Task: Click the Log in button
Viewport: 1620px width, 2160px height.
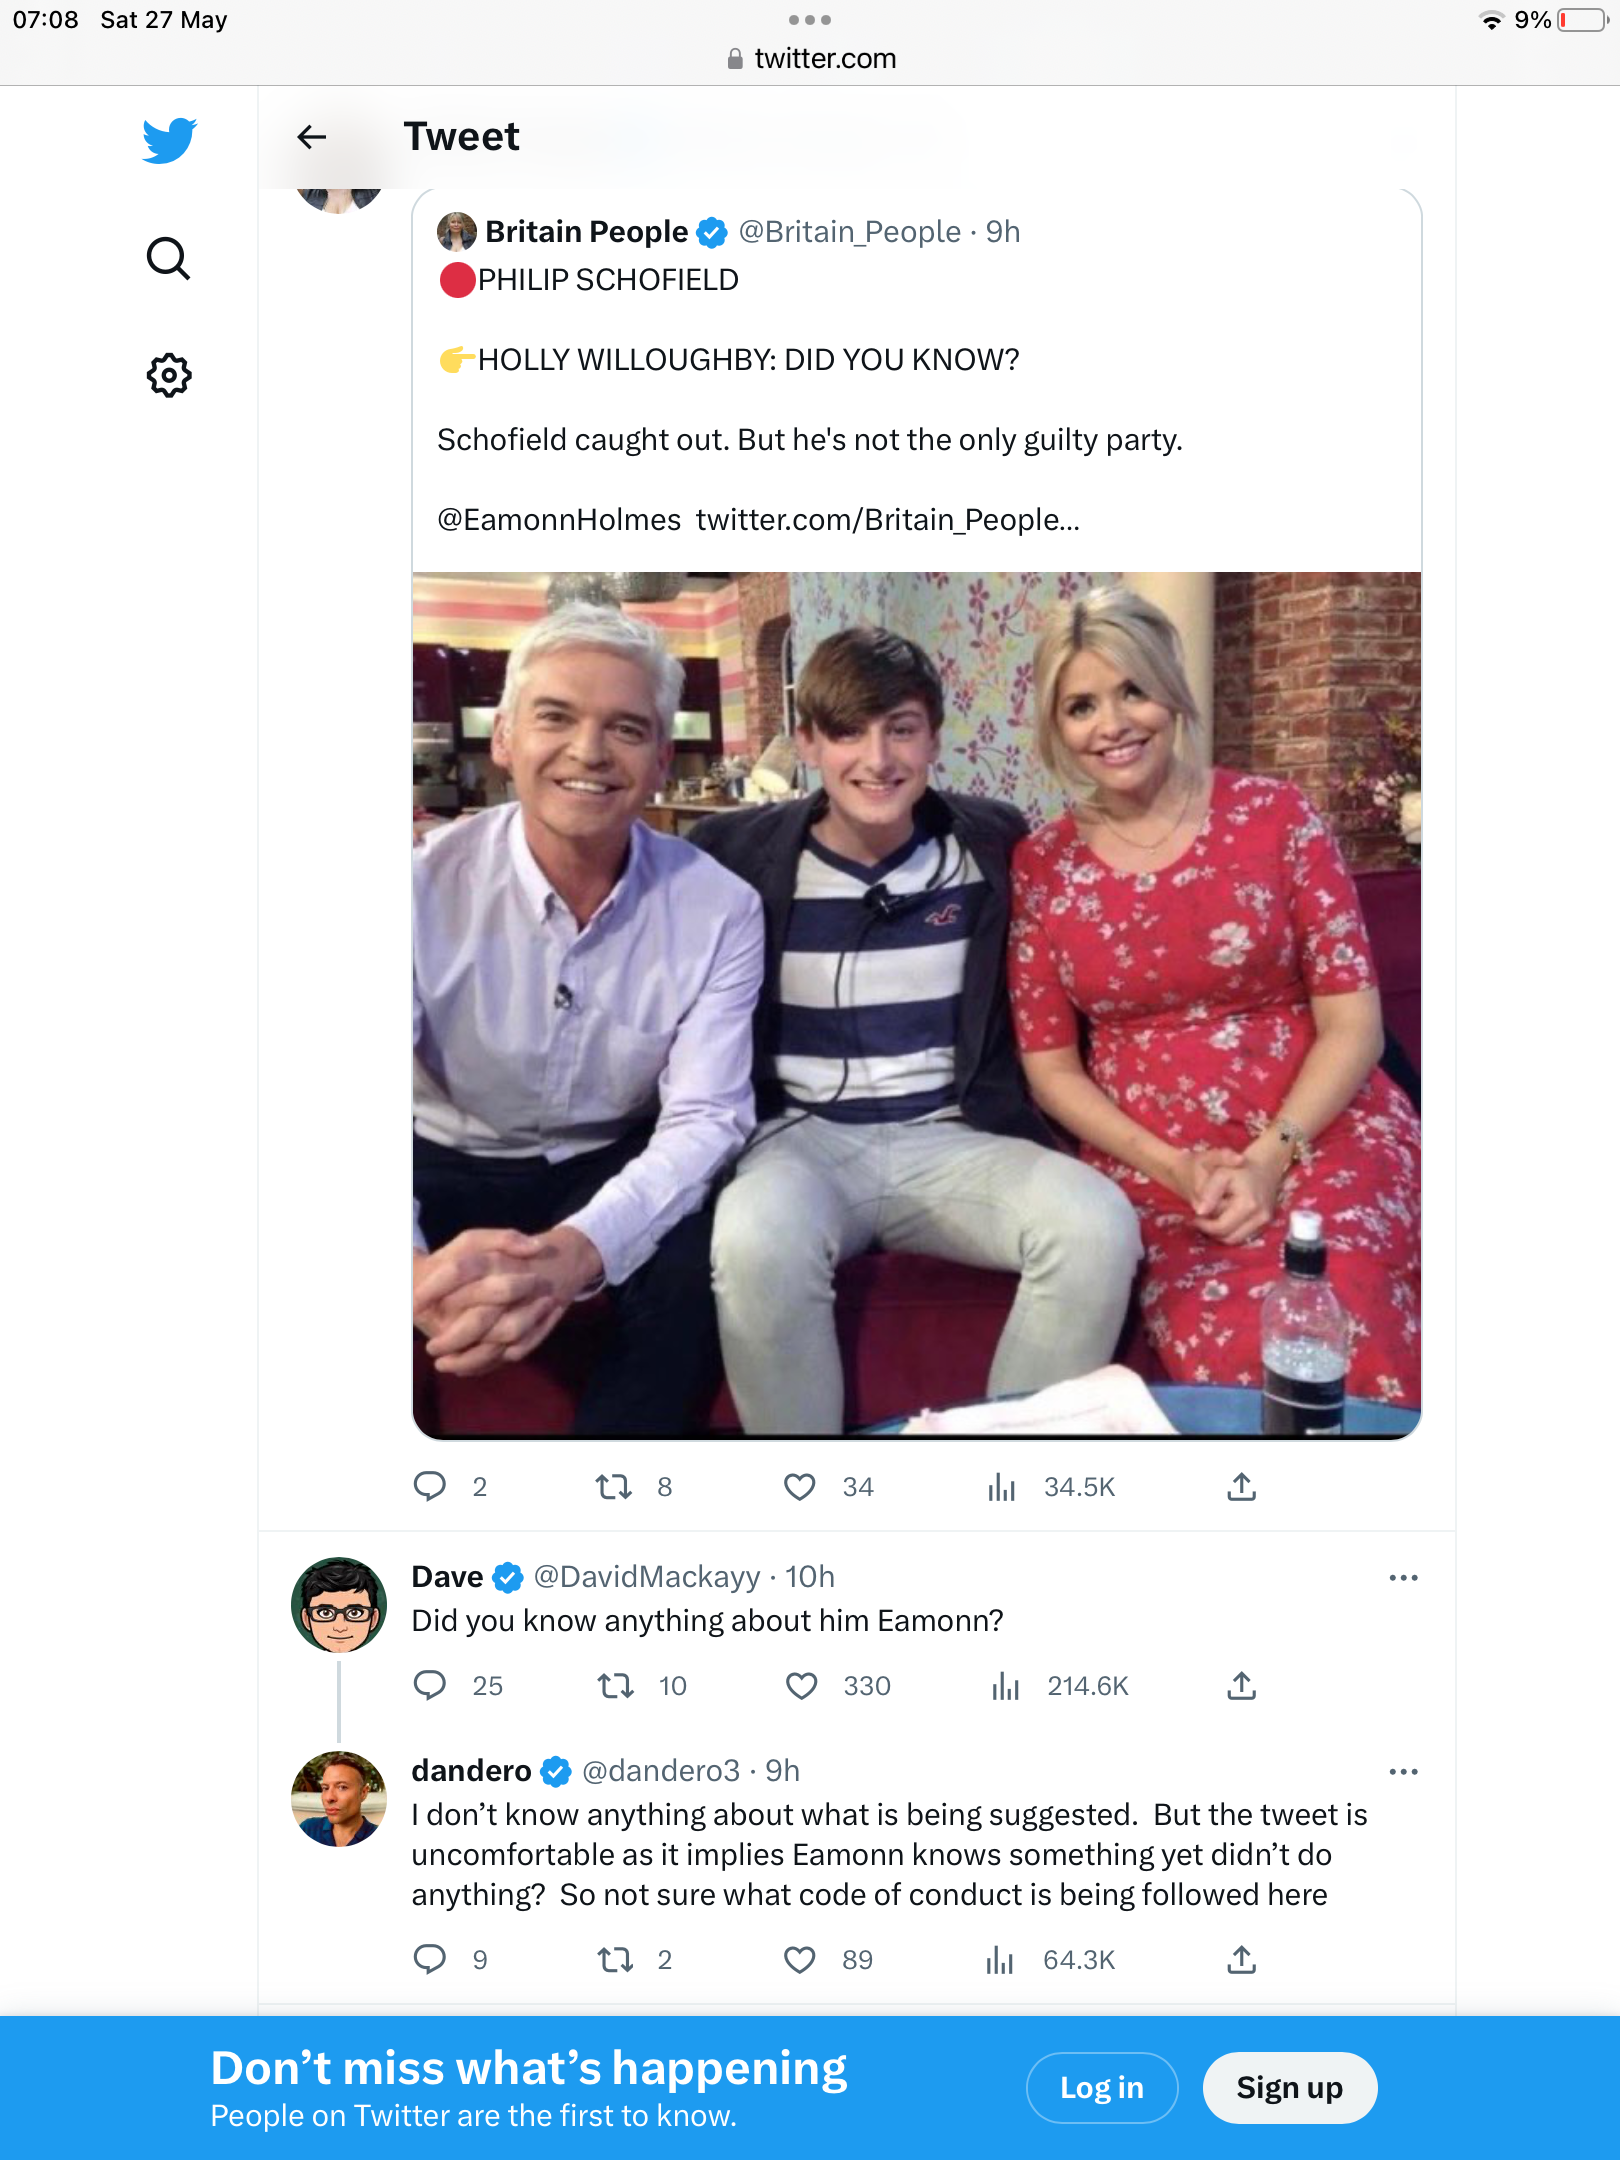Action: coord(1101,2088)
